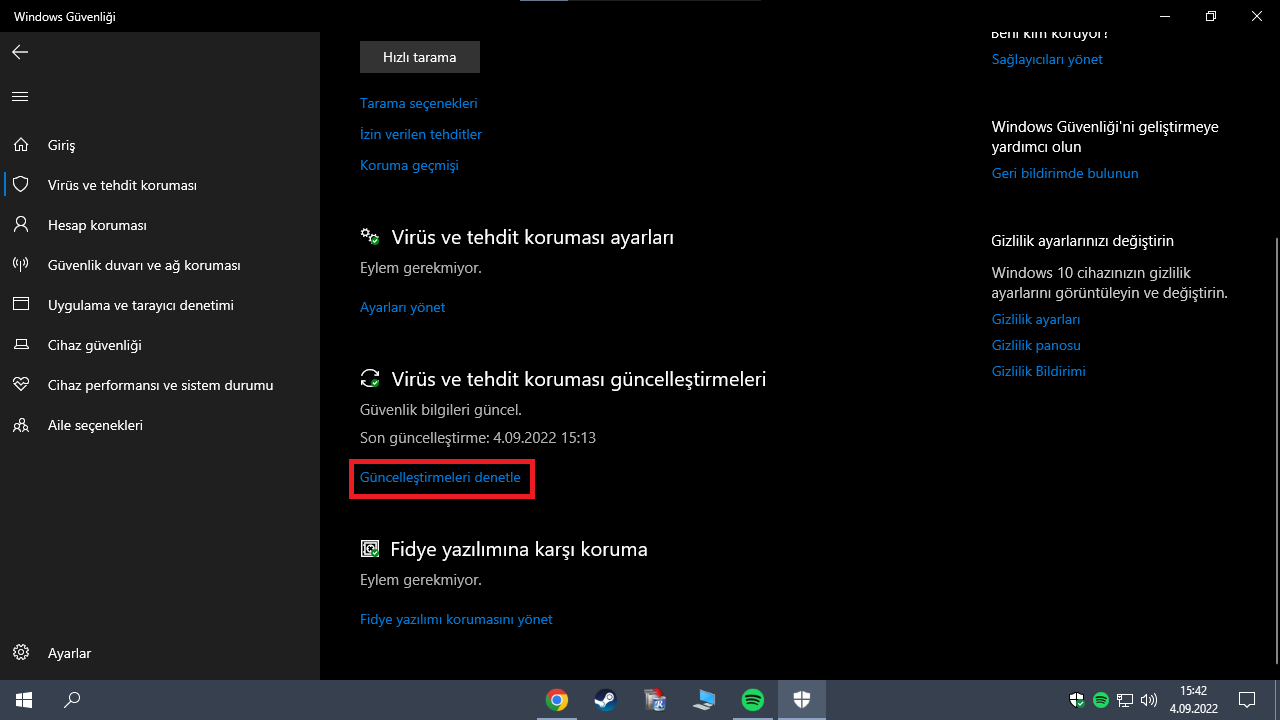Click the Güvenlik bilgileri güncel text

point(441,409)
